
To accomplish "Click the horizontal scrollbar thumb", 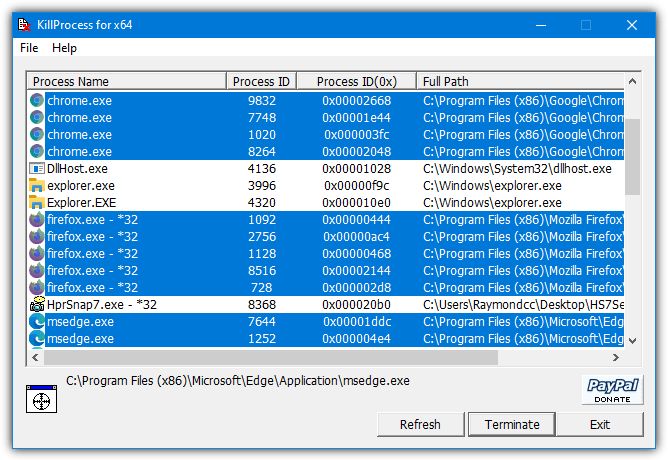I will pos(271,357).
